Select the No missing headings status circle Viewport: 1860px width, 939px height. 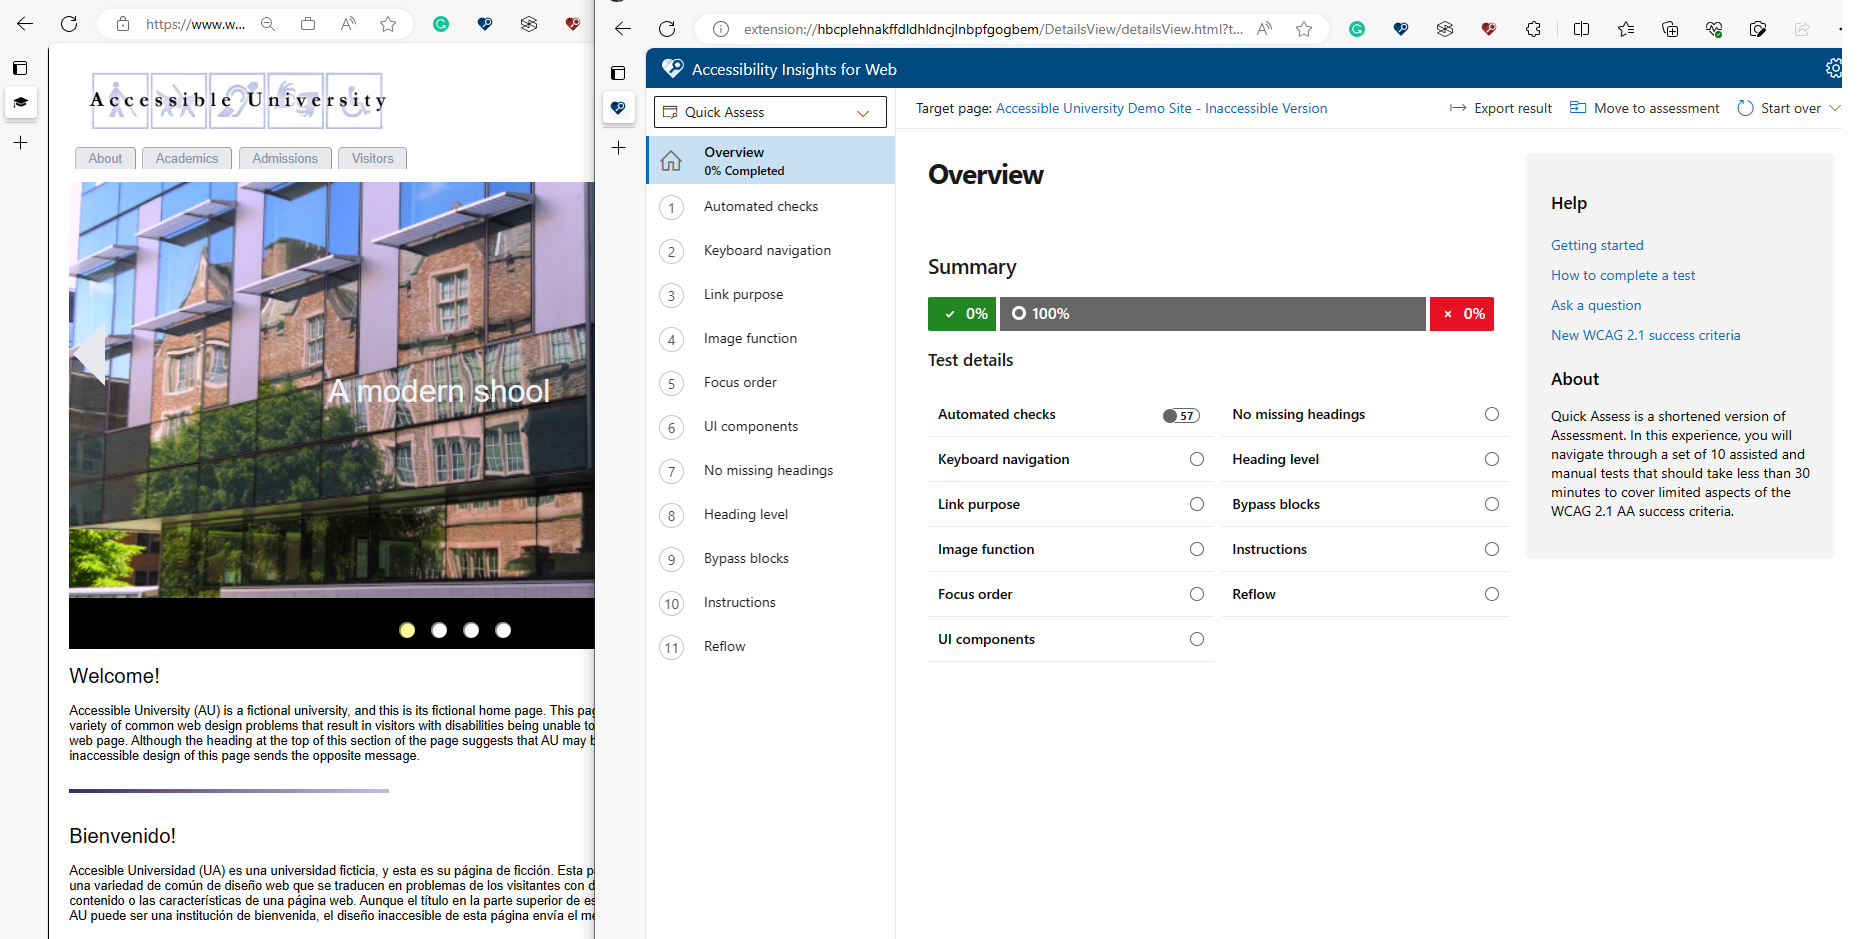click(x=1492, y=414)
